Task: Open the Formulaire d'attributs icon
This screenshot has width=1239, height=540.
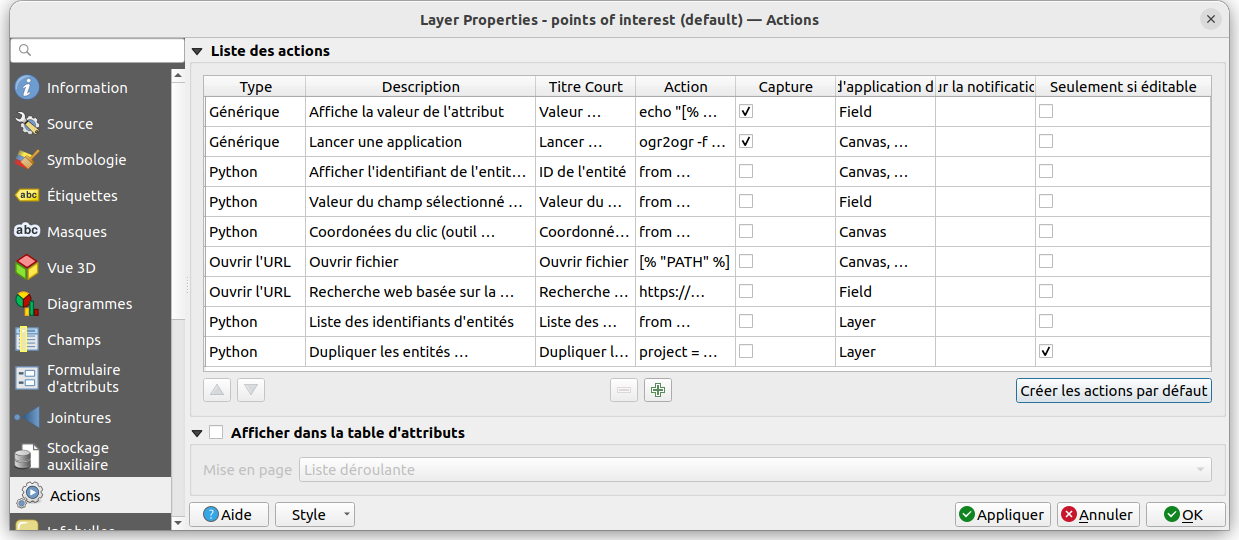Action: tap(27, 378)
